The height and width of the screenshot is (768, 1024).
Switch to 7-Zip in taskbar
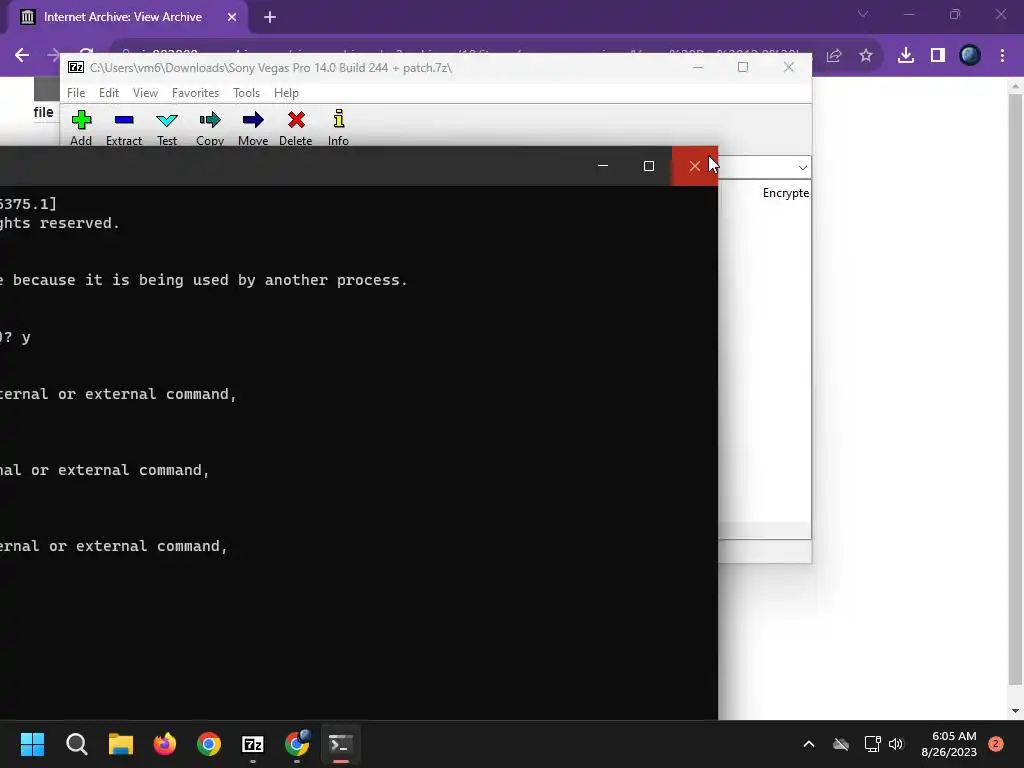coord(253,744)
